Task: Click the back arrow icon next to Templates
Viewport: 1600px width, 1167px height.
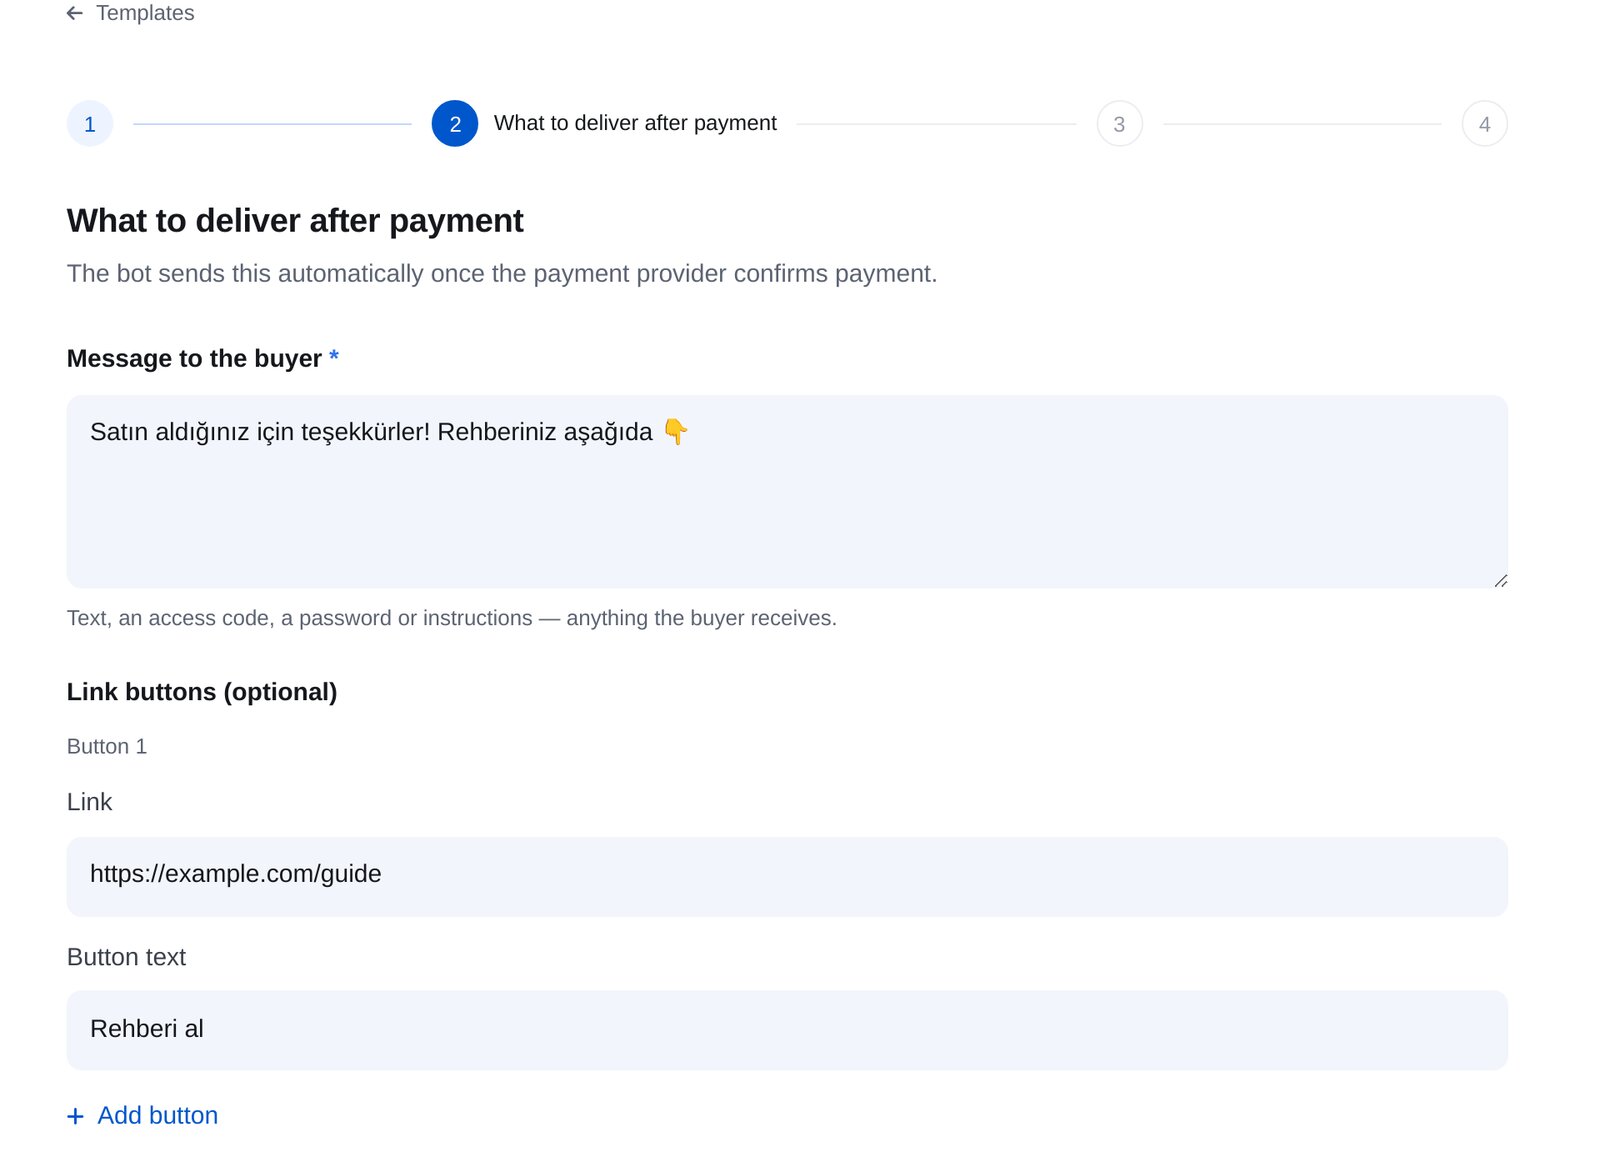Action: (x=75, y=13)
